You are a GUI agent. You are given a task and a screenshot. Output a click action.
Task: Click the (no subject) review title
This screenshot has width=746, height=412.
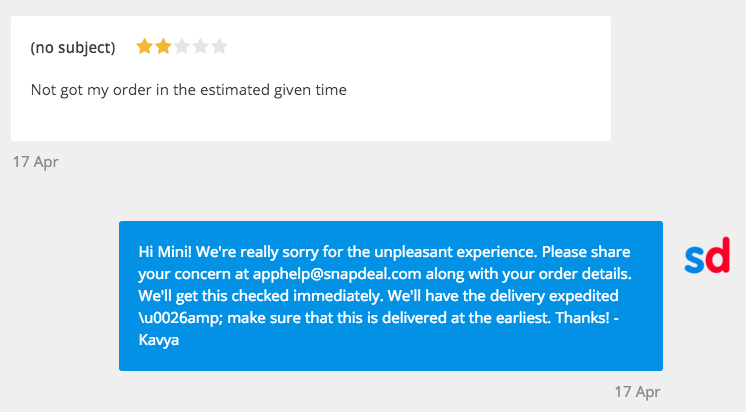pyautogui.click(x=73, y=48)
